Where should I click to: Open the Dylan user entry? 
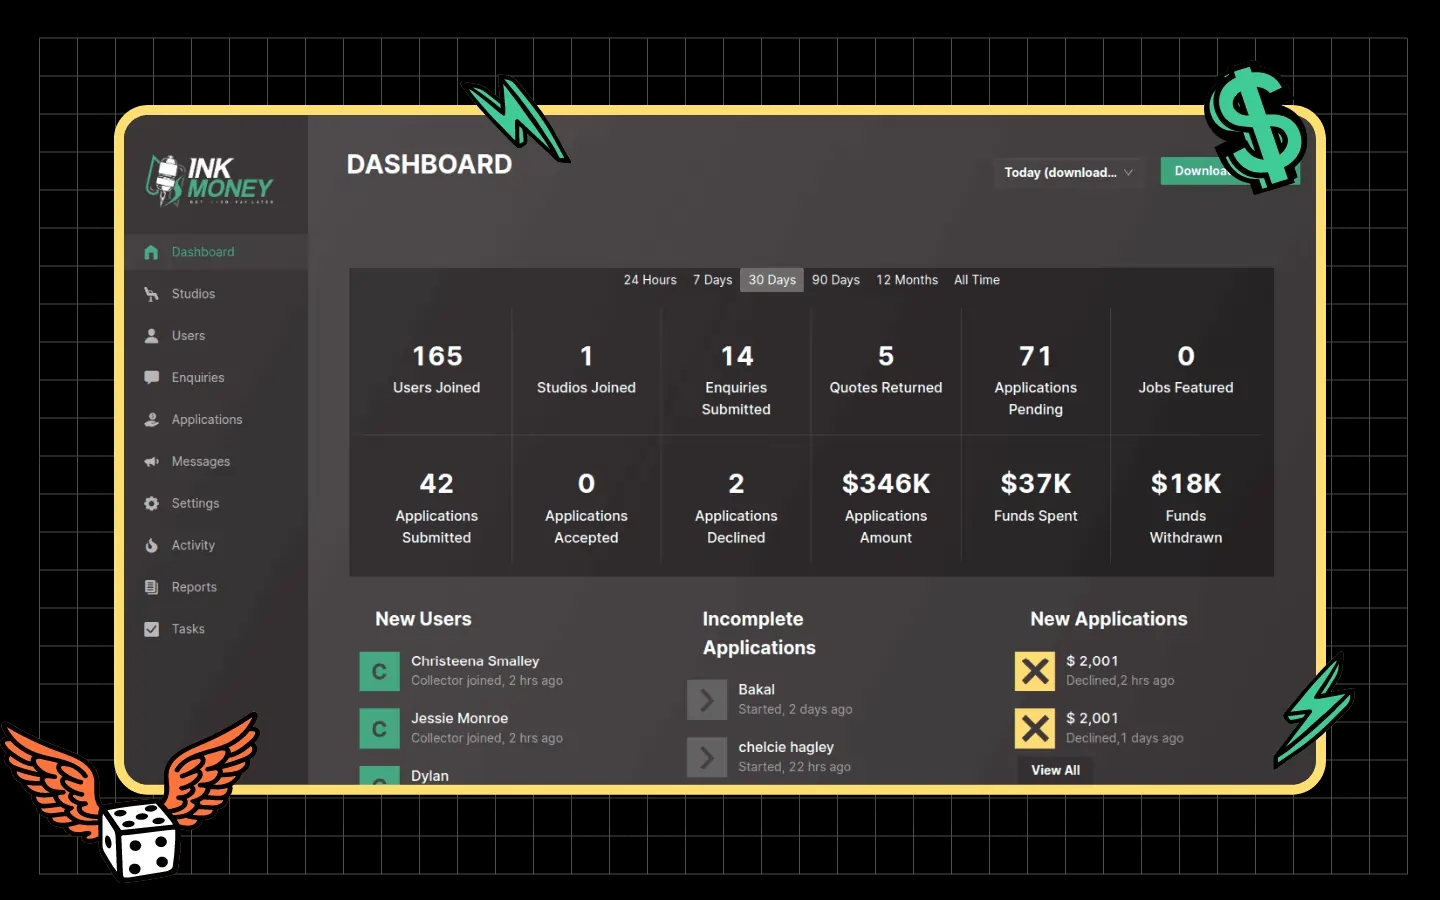coord(430,776)
